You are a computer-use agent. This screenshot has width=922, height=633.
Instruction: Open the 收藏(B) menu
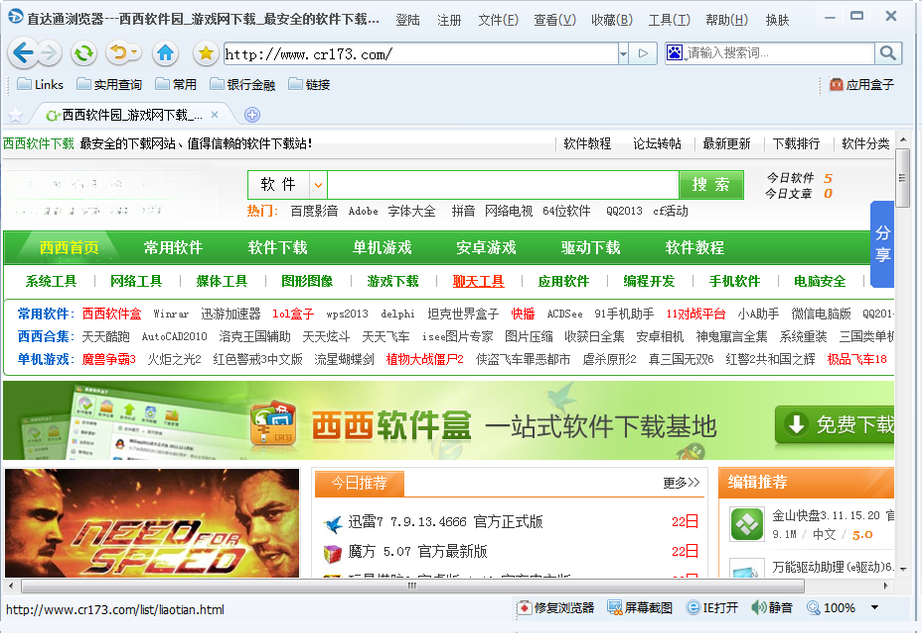pos(612,21)
